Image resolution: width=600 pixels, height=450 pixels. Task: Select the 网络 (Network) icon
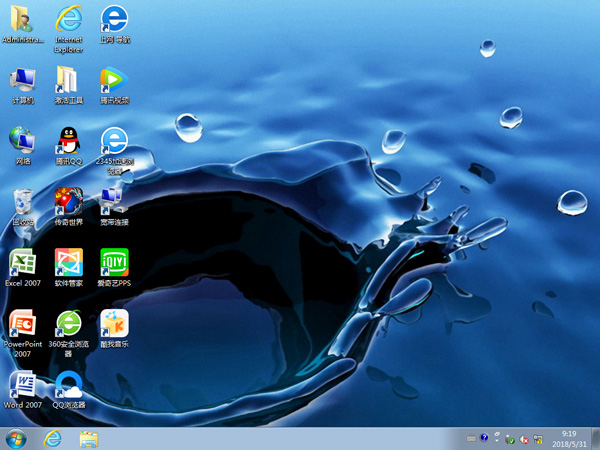(x=23, y=140)
